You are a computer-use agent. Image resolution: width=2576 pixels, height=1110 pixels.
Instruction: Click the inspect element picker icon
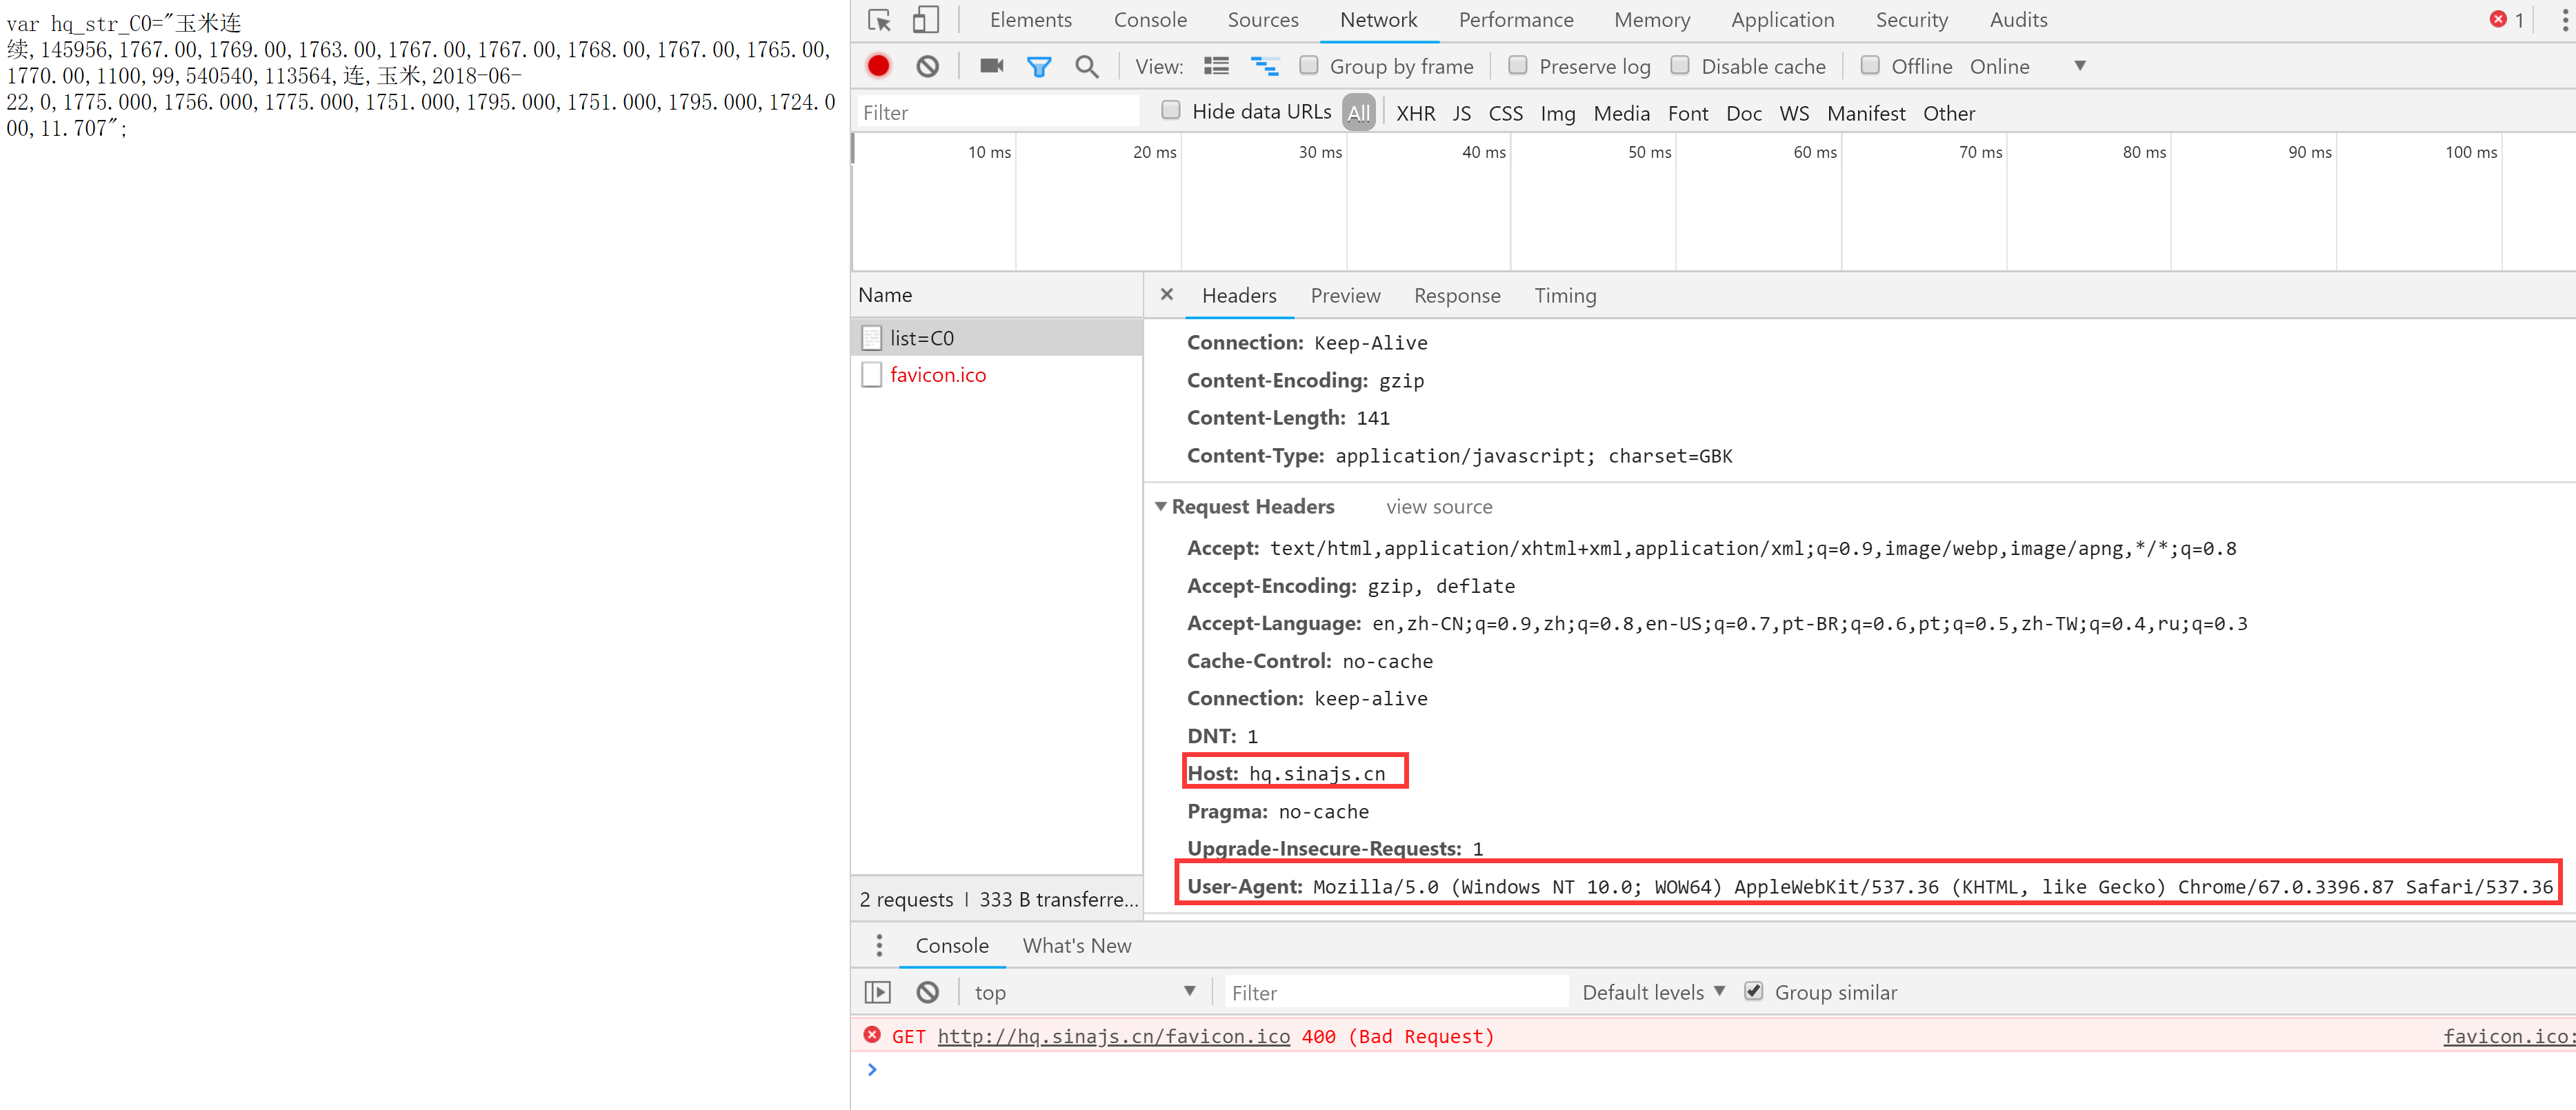pos(879,20)
